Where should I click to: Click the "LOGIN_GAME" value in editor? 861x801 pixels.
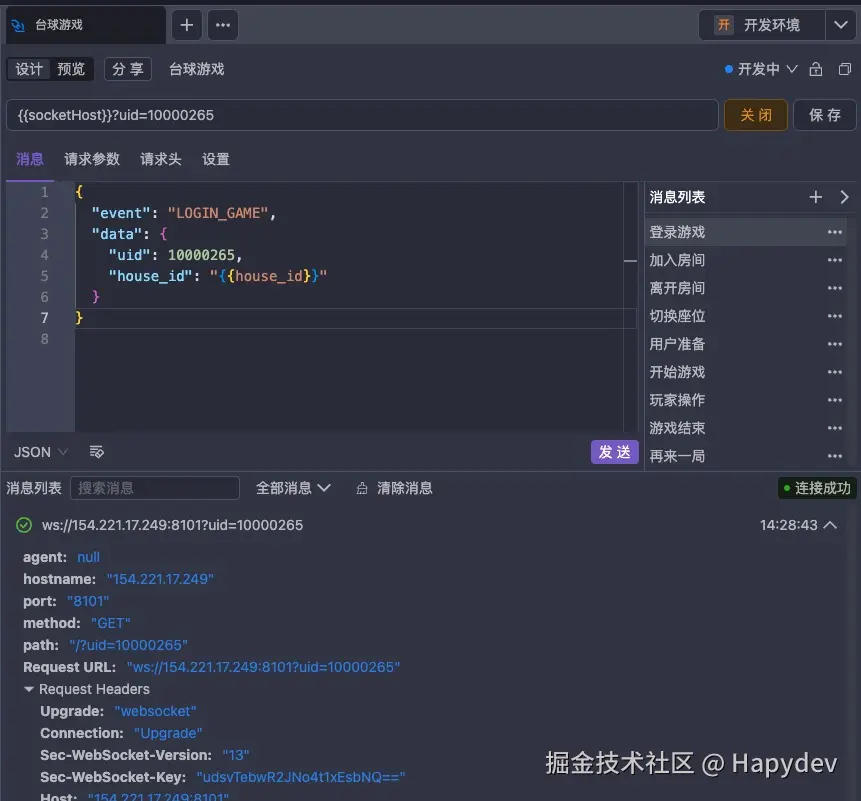pos(218,213)
